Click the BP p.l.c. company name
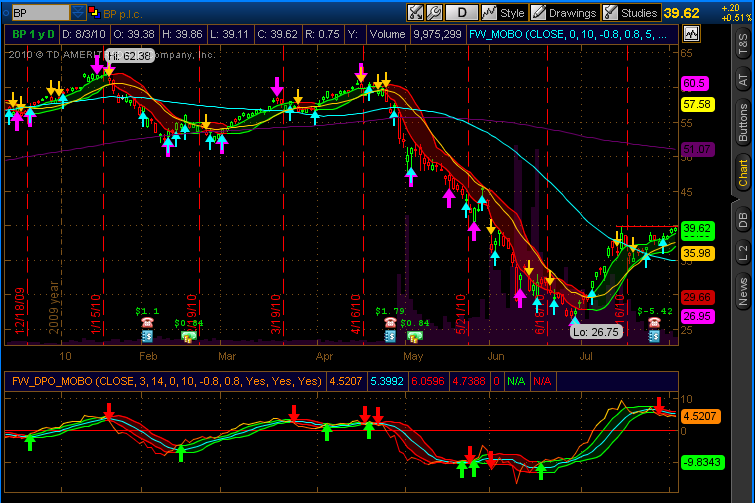This screenshot has width=755, height=503. coord(123,14)
